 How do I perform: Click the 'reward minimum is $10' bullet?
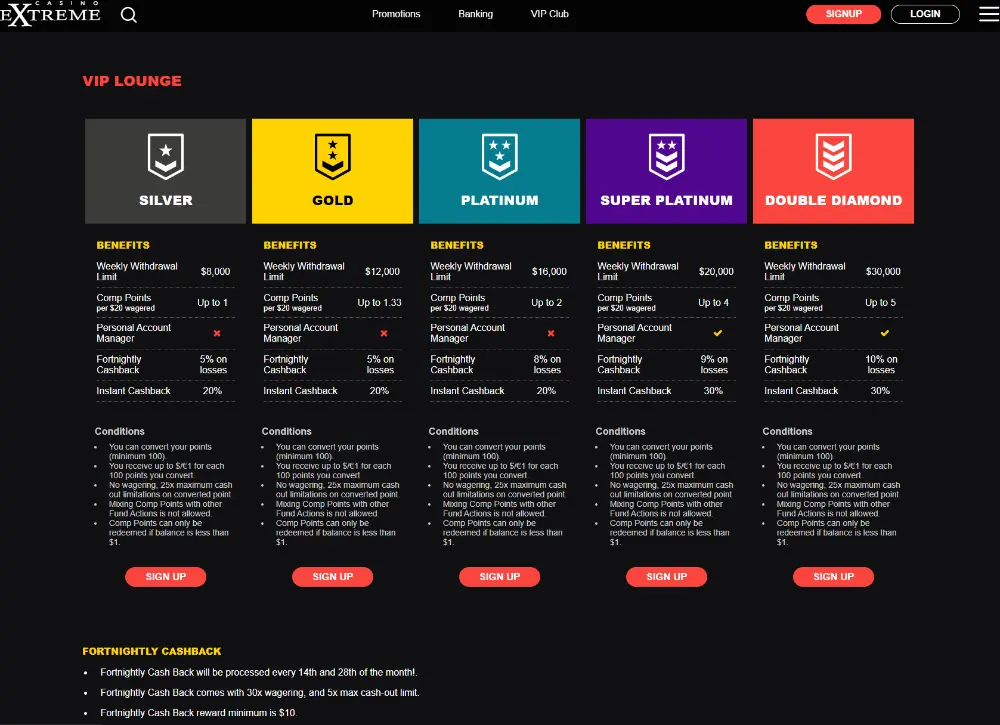(x=198, y=714)
